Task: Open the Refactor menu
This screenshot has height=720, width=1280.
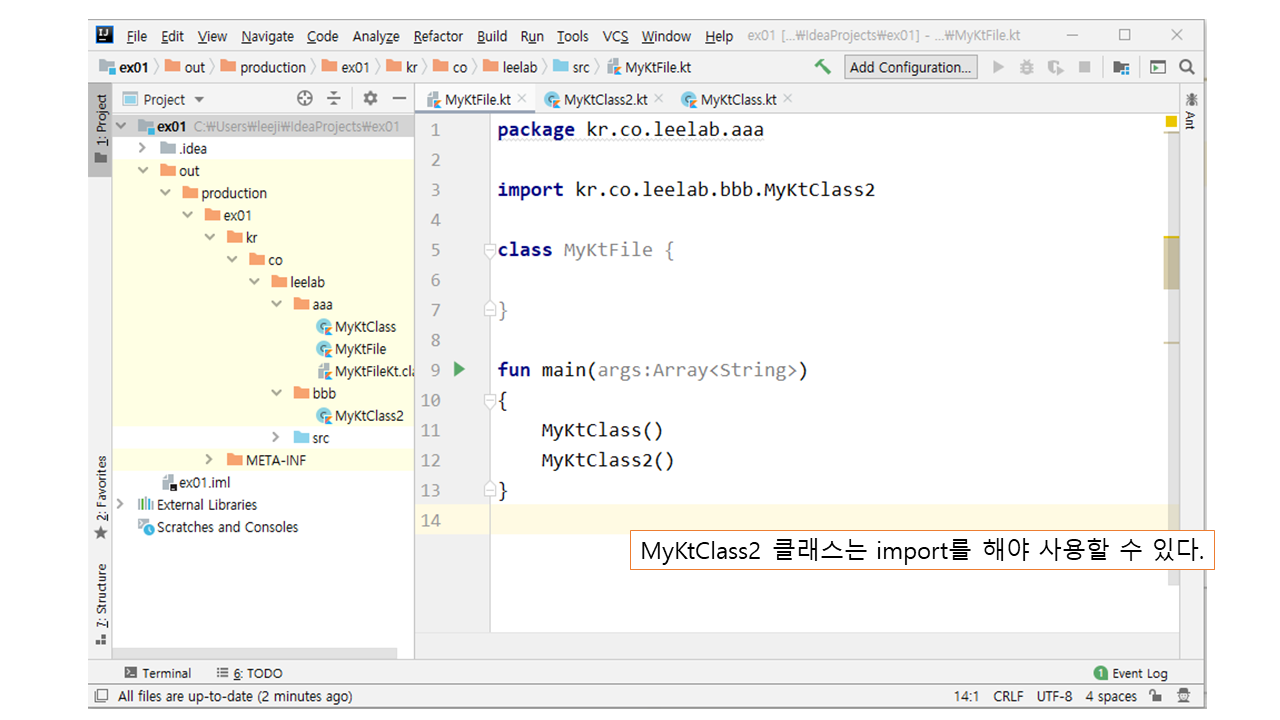Action: pyautogui.click(x=438, y=36)
